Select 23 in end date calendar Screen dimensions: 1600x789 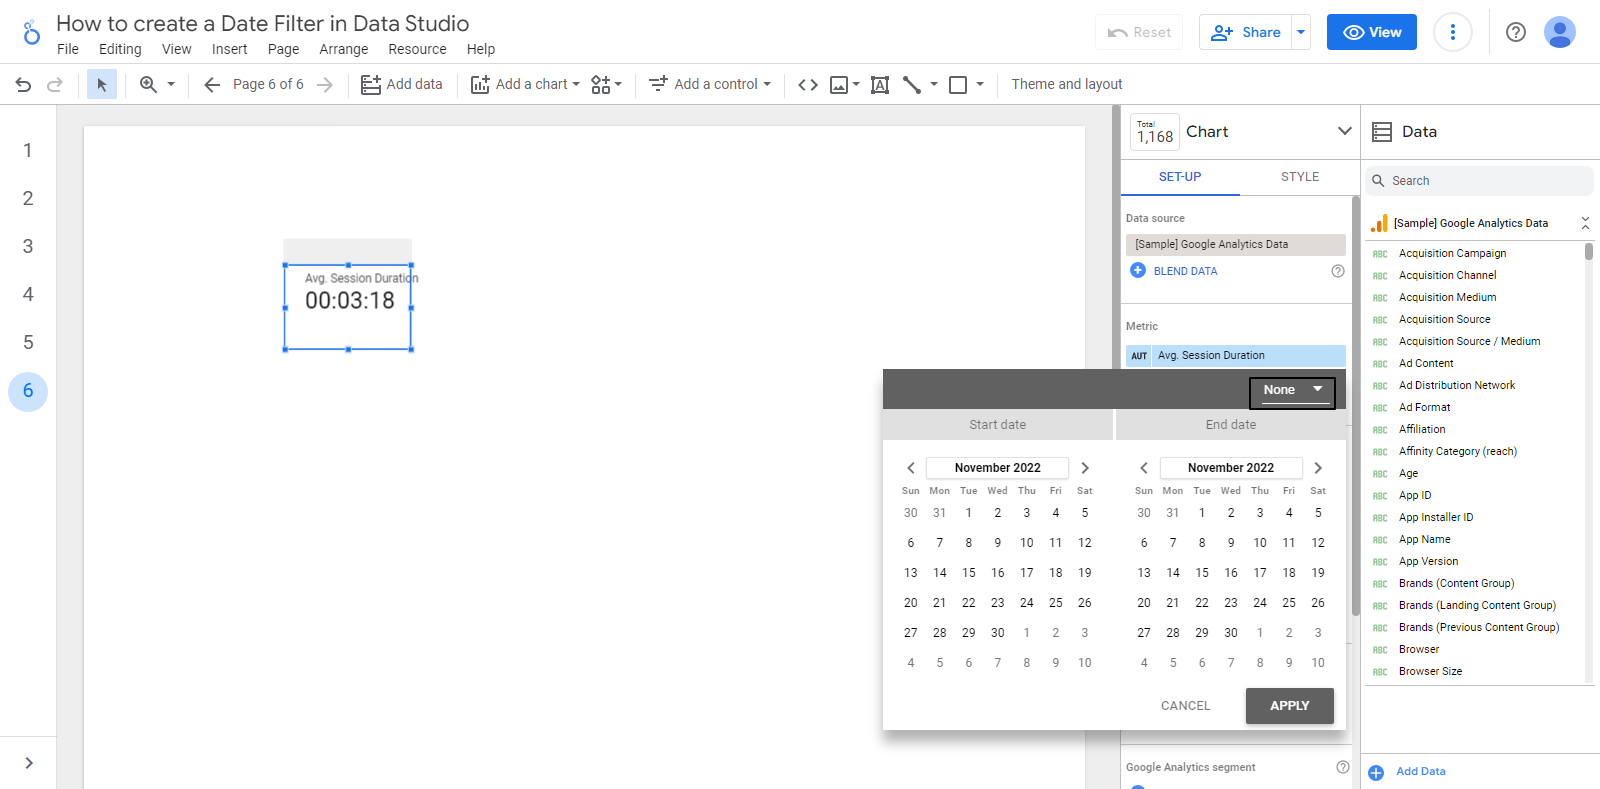coord(1231,603)
